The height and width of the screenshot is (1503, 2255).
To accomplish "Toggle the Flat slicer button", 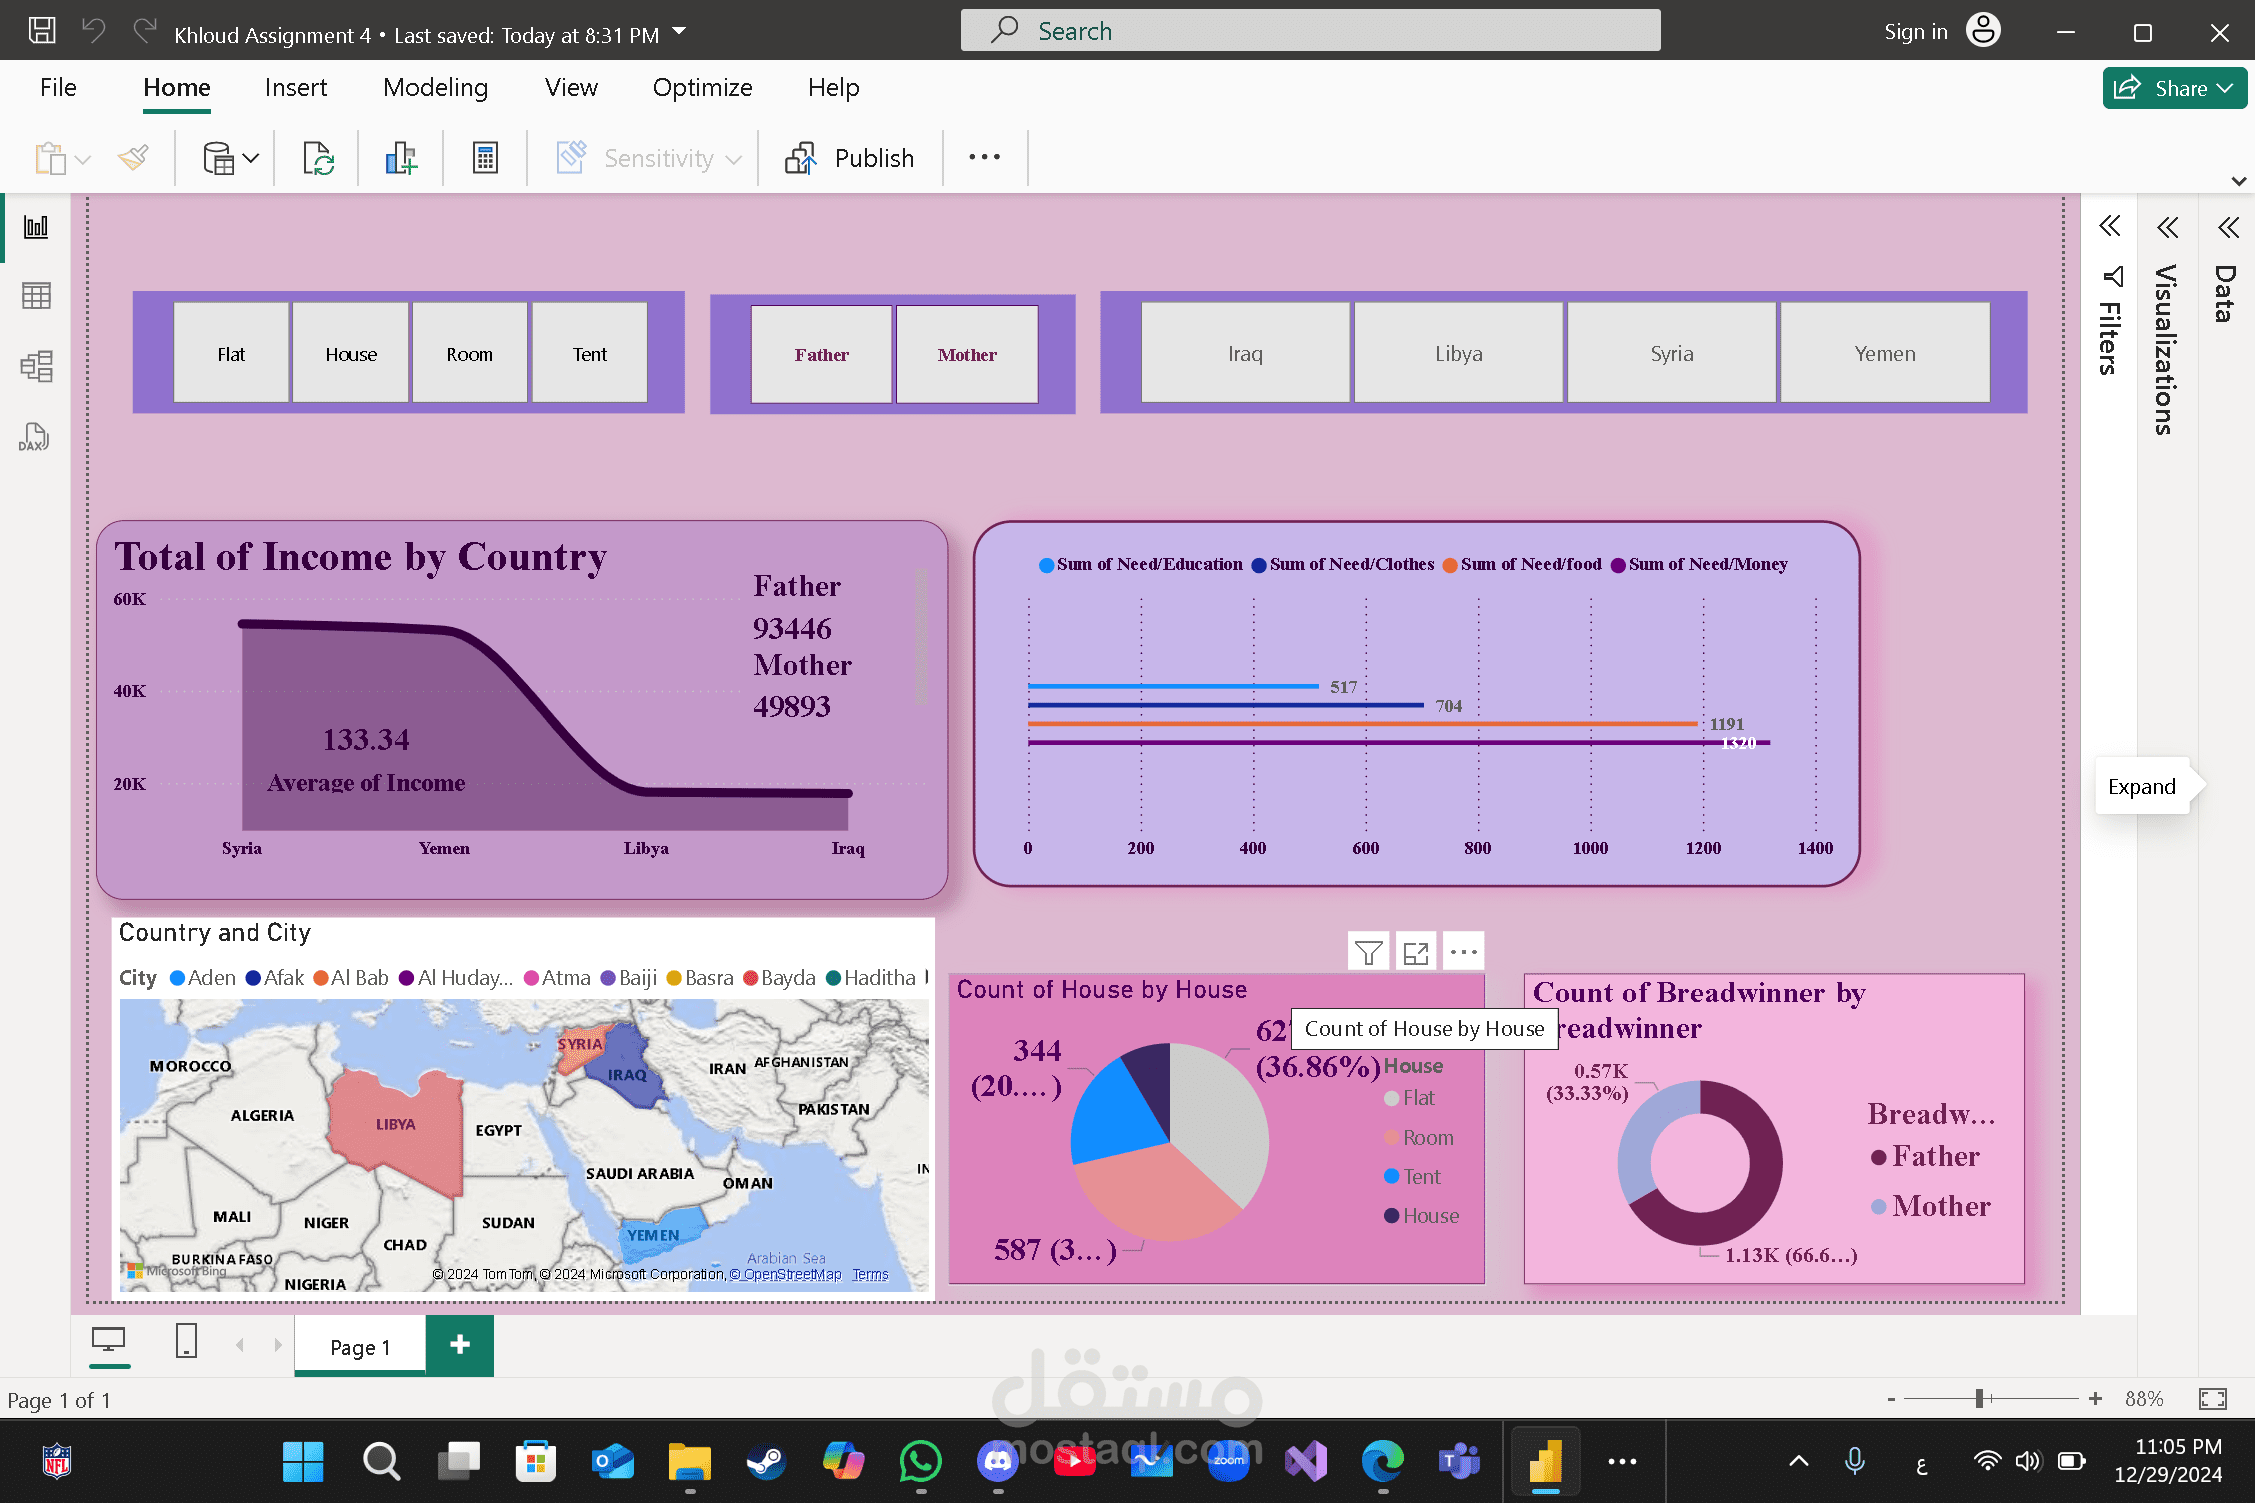I will click(x=231, y=354).
